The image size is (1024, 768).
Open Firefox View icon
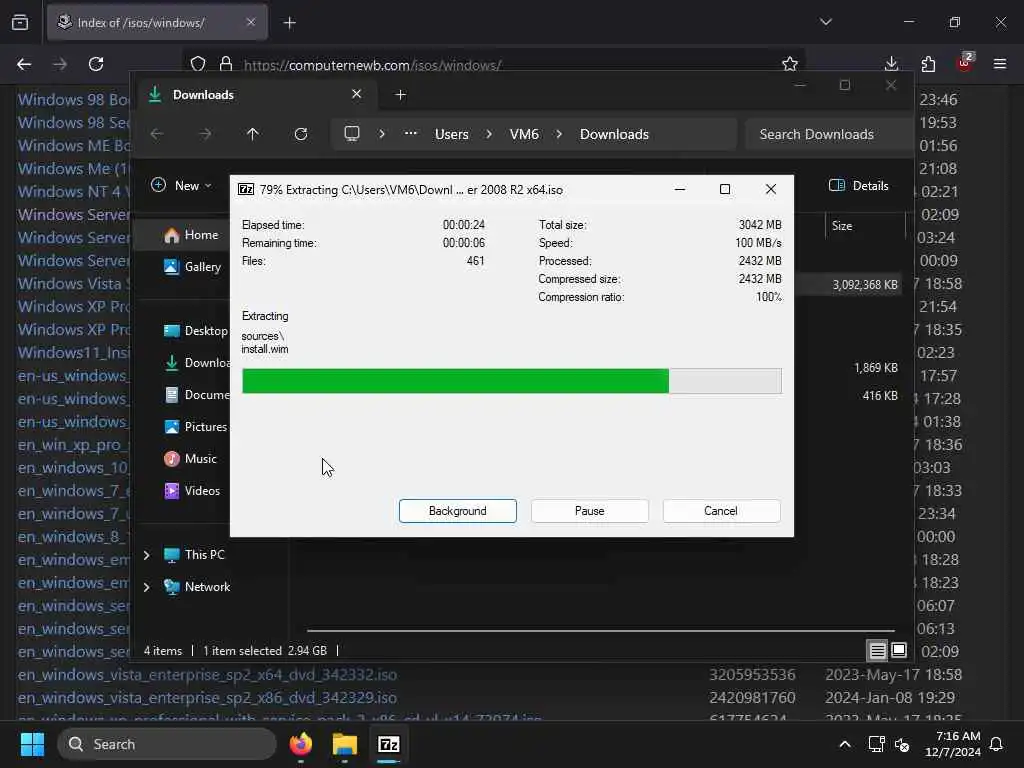tap(20, 23)
